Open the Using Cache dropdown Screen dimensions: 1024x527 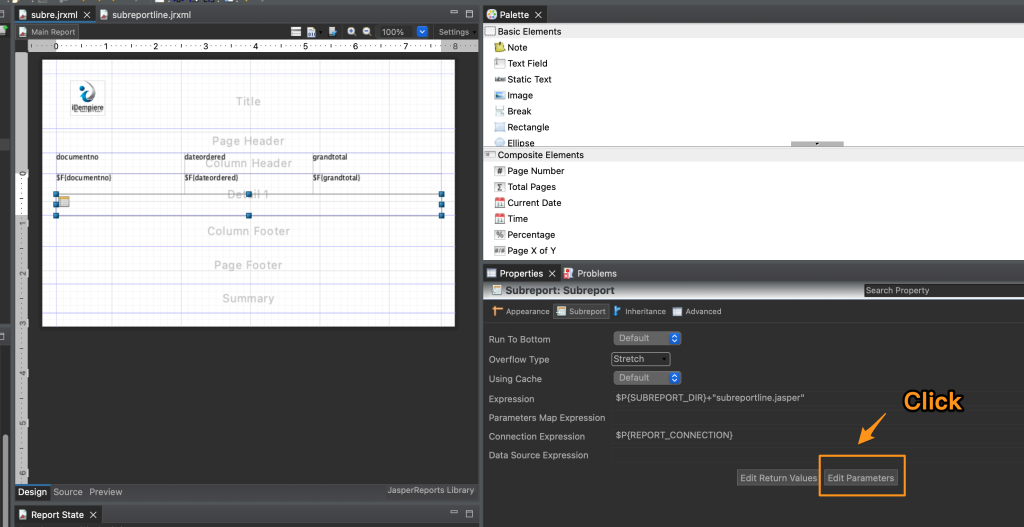(647, 378)
